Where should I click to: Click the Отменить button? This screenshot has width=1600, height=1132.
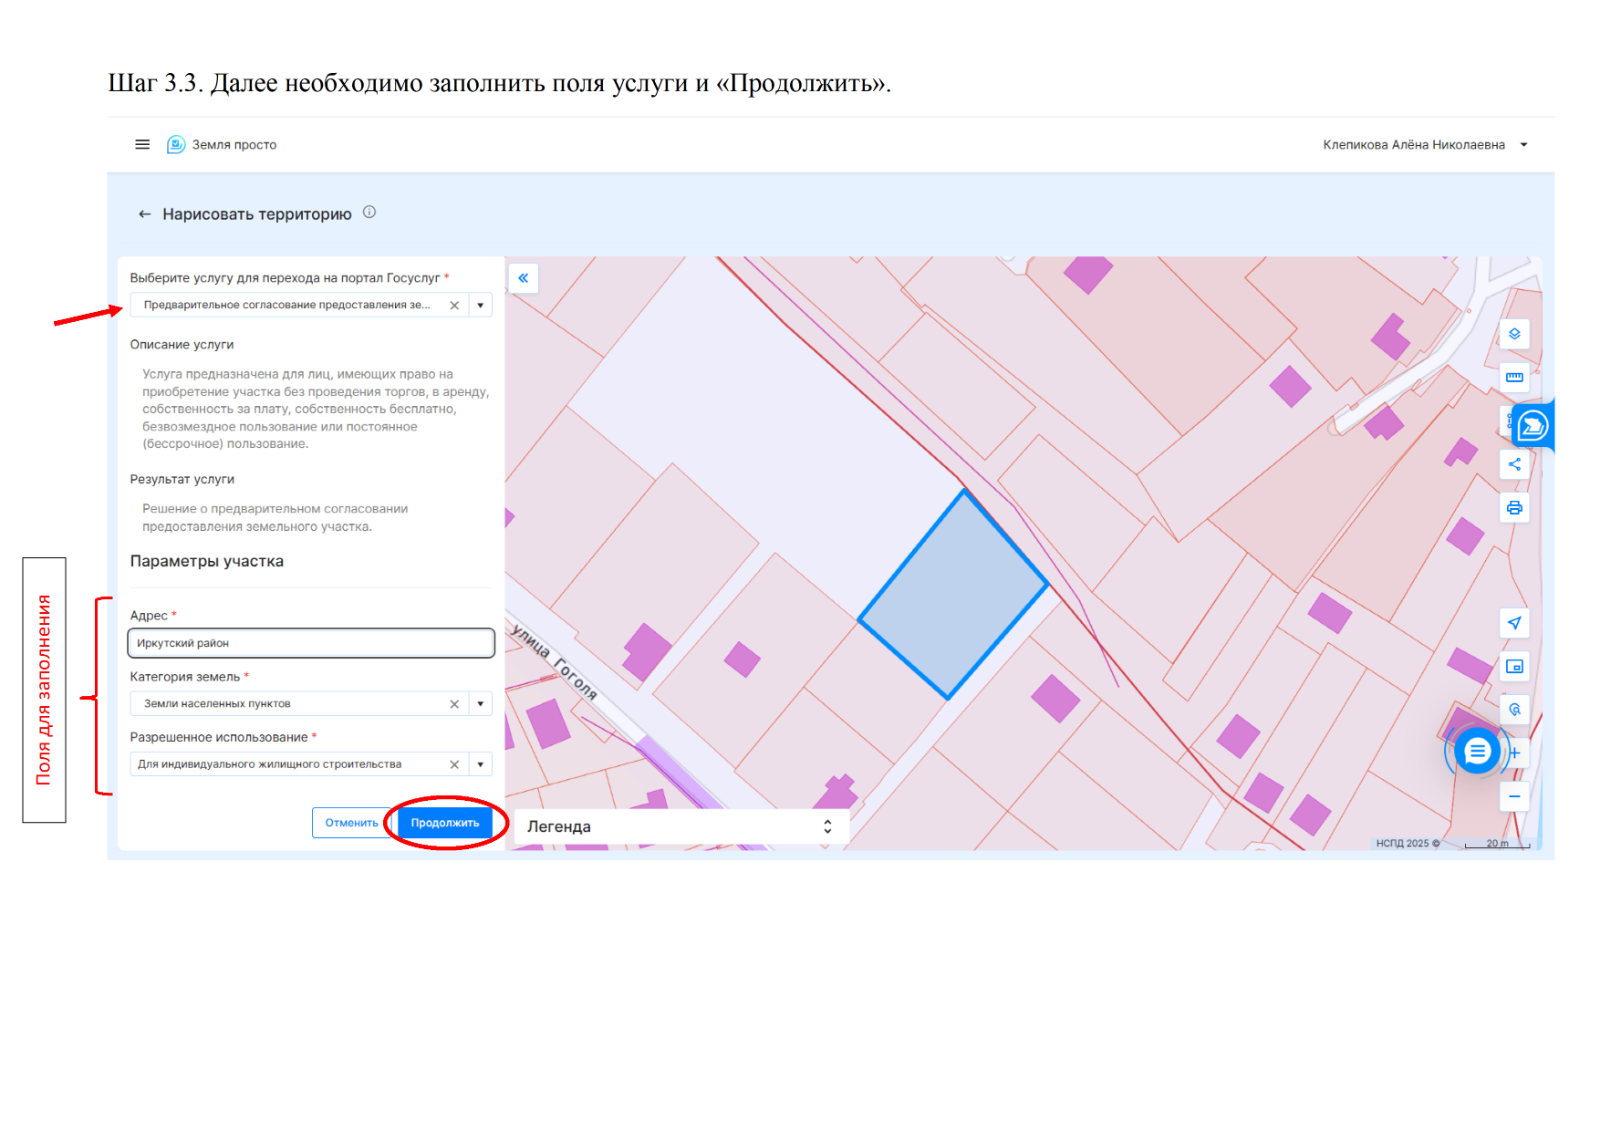pos(352,823)
